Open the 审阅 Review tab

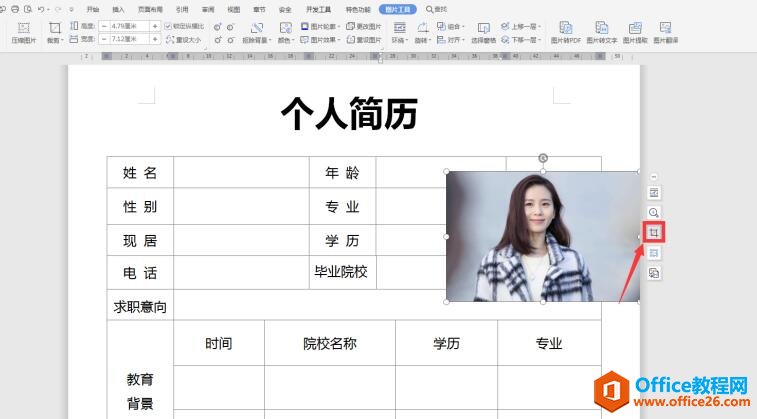(x=208, y=9)
